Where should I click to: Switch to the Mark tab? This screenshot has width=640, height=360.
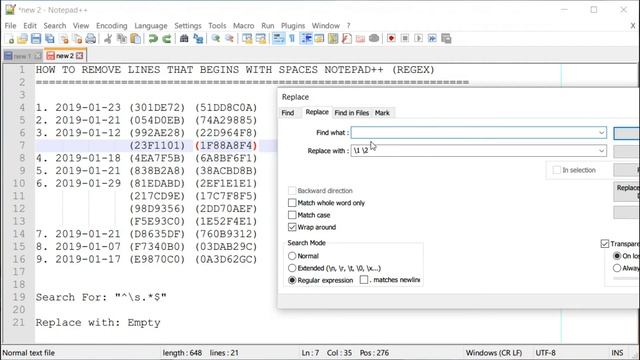click(382, 113)
